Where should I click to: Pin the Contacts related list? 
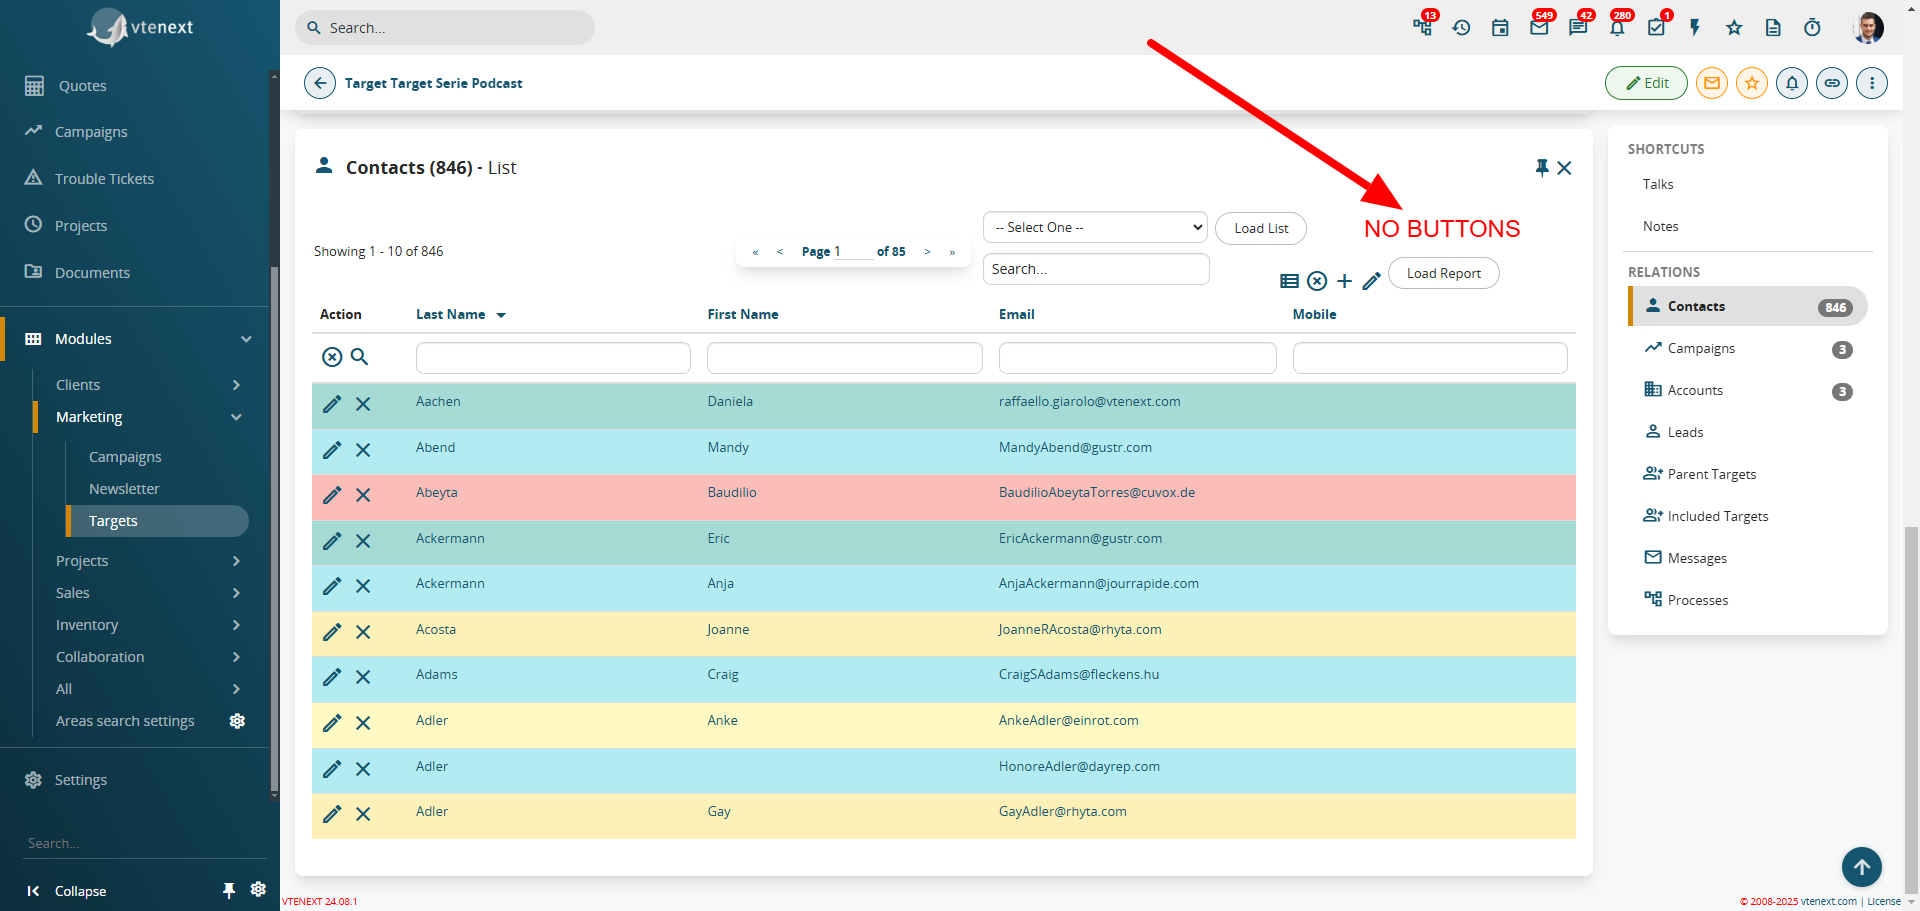tap(1542, 168)
